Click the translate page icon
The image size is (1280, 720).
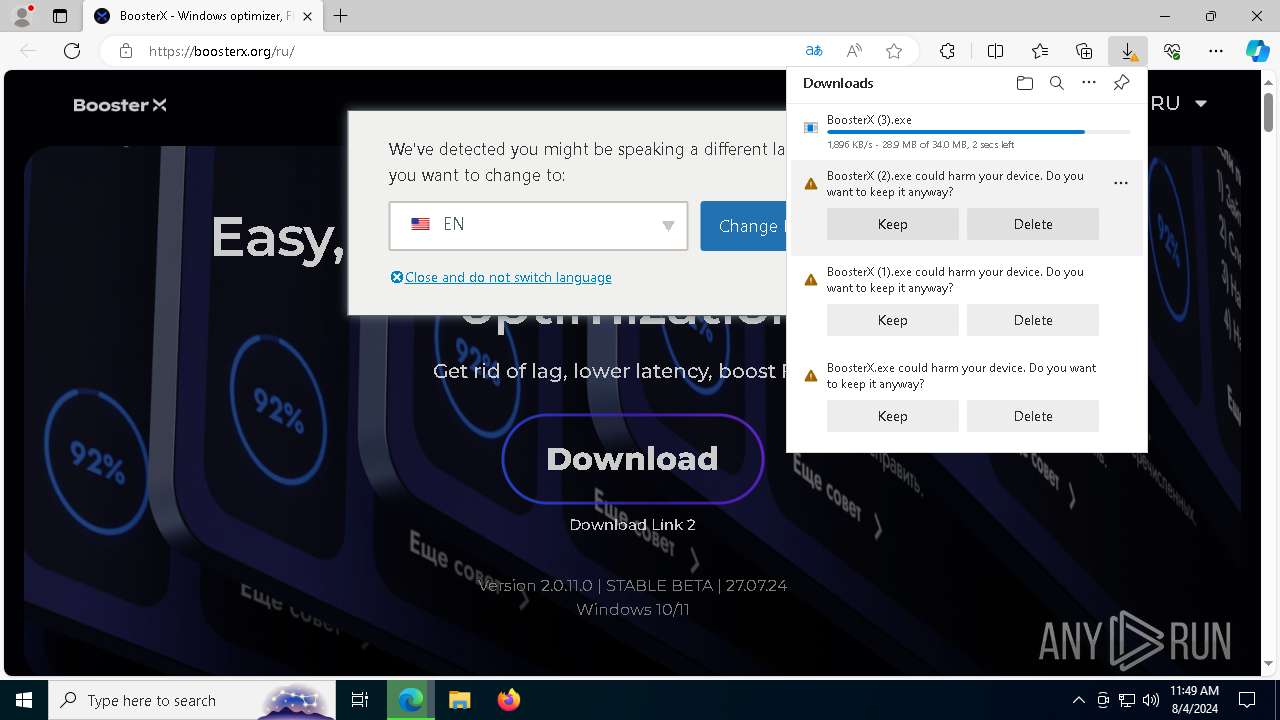click(x=814, y=51)
